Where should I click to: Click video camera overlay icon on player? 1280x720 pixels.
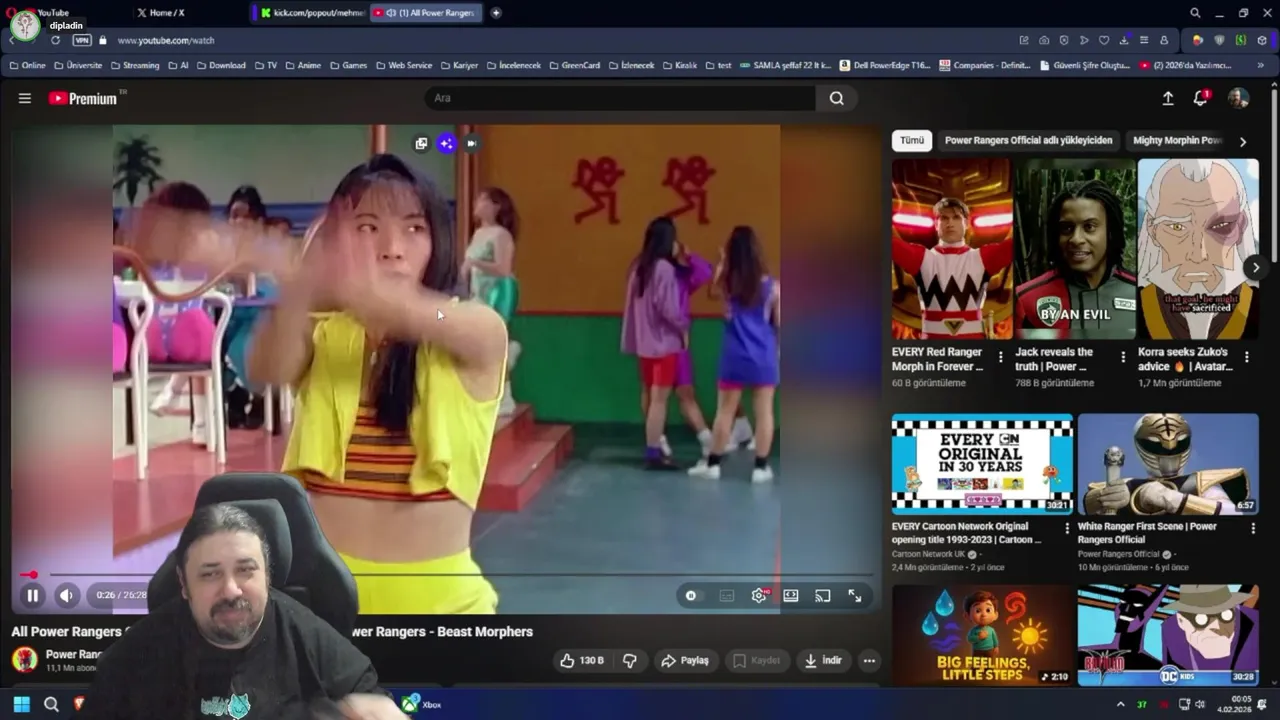point(471,144)
